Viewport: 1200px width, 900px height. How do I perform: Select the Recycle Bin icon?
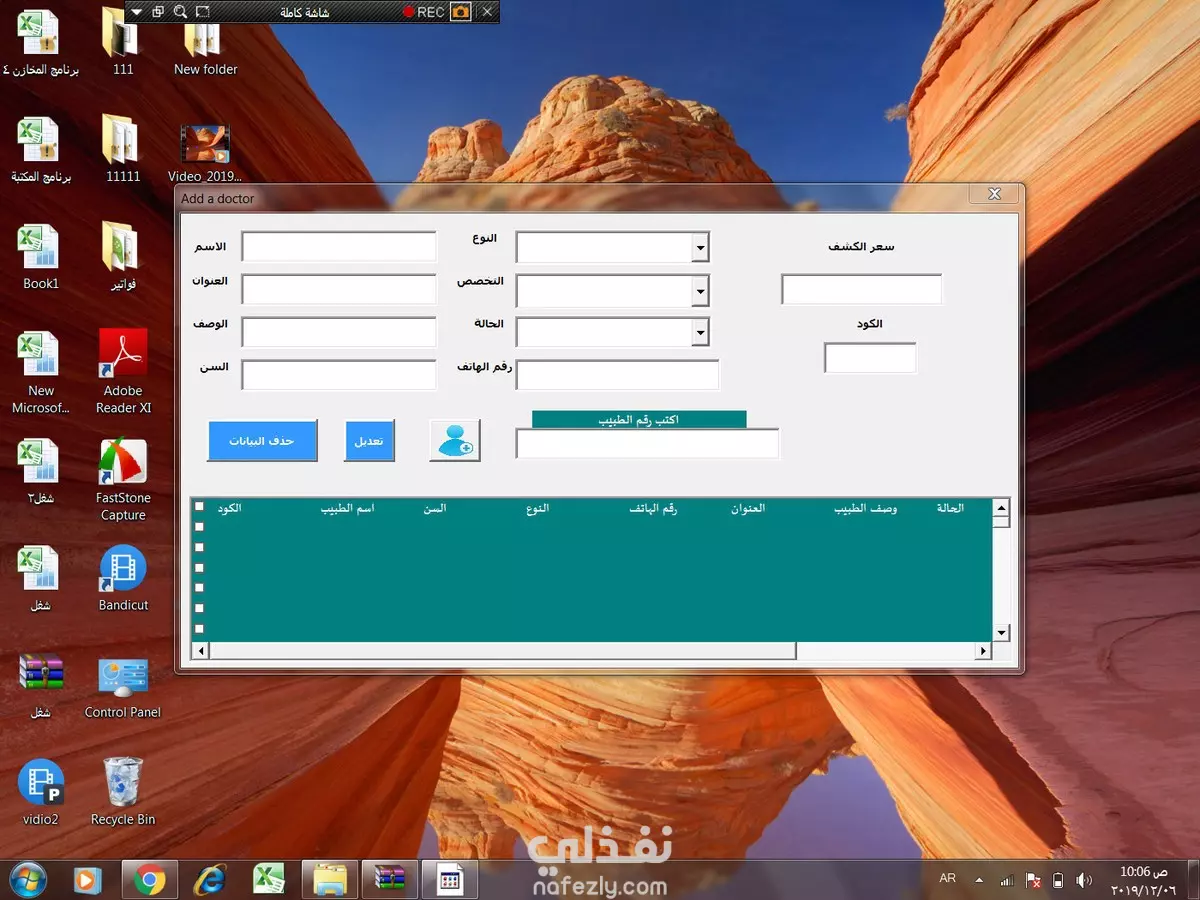[x=123, y=792]
